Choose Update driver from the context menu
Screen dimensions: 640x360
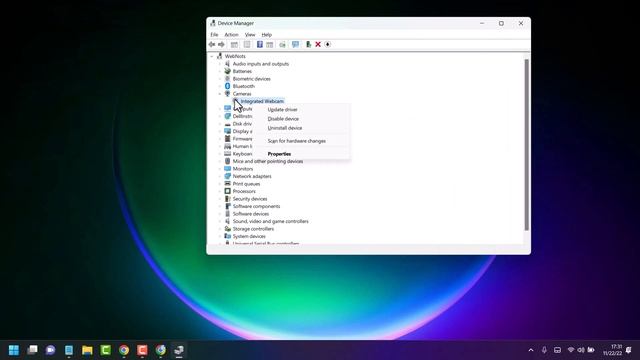[x=302, y=109]
